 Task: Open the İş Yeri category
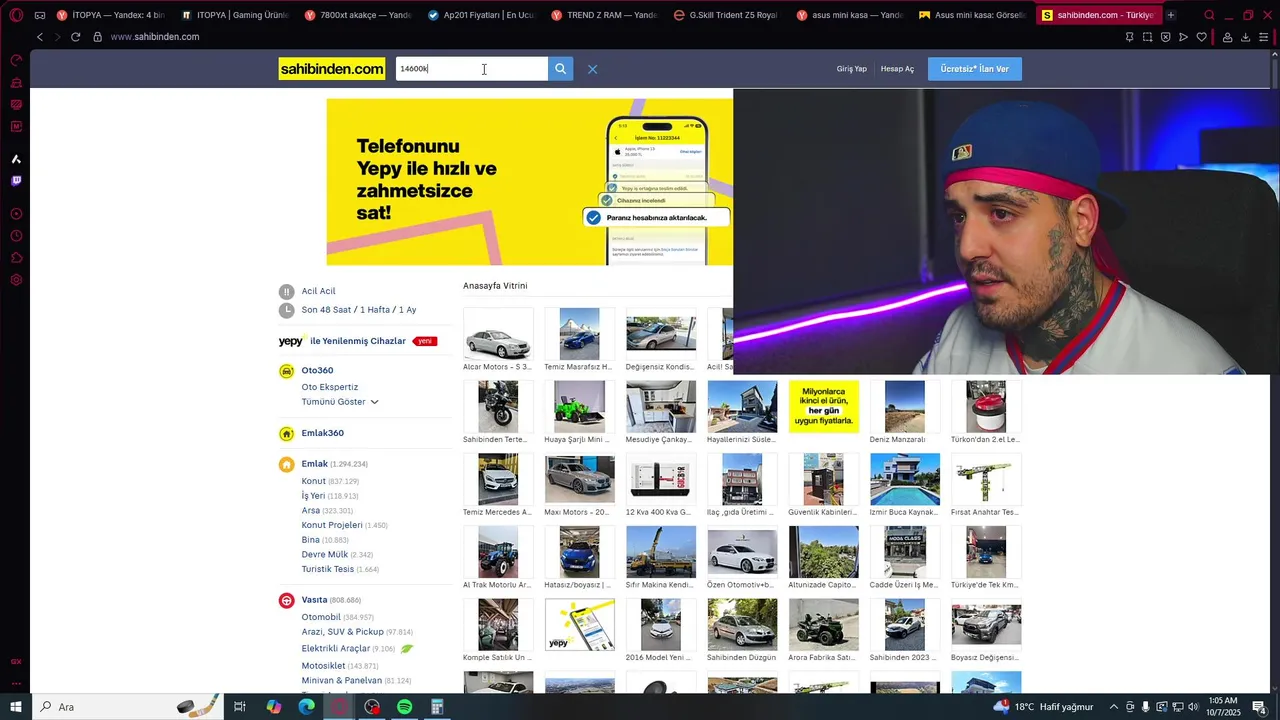click(313, 496)
